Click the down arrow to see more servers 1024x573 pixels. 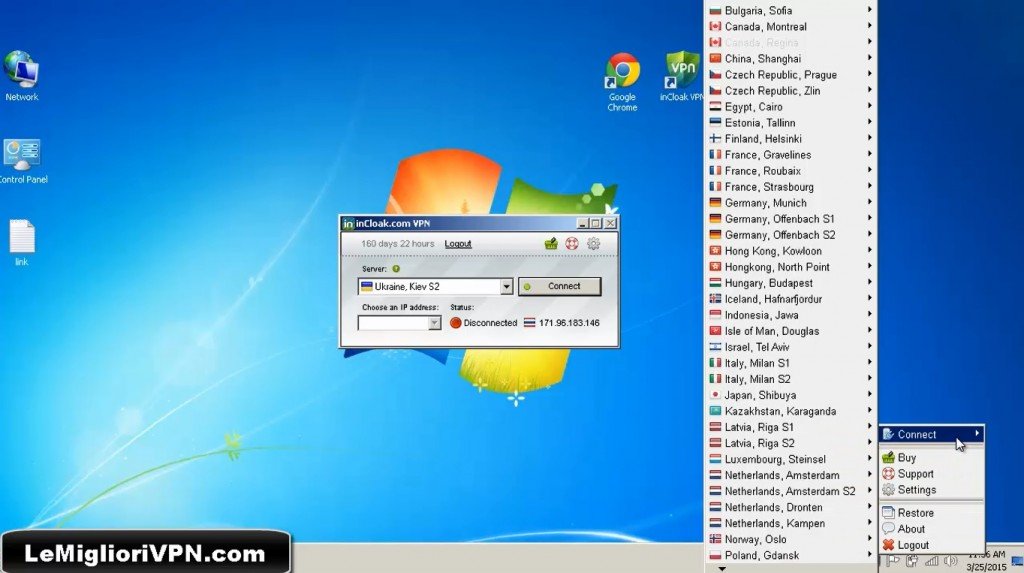click(722, 568)
